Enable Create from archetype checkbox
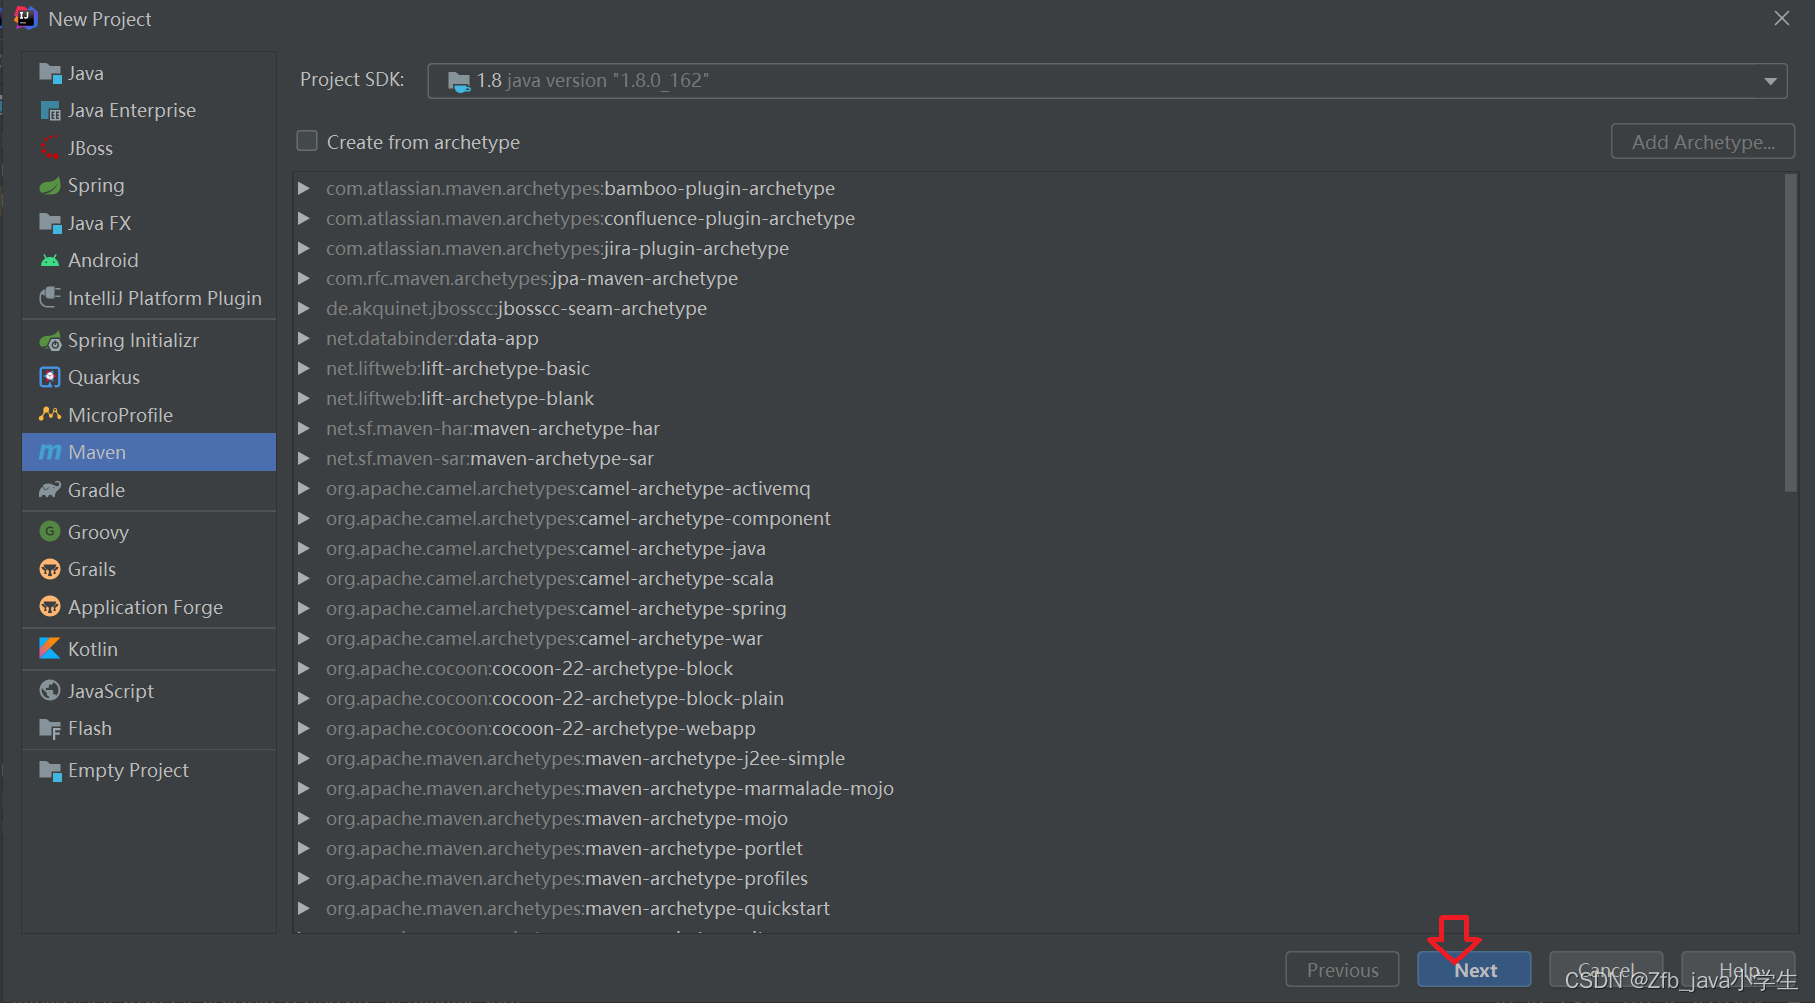This screenshot has height=1003, width=1815. [x=307, y=141]
